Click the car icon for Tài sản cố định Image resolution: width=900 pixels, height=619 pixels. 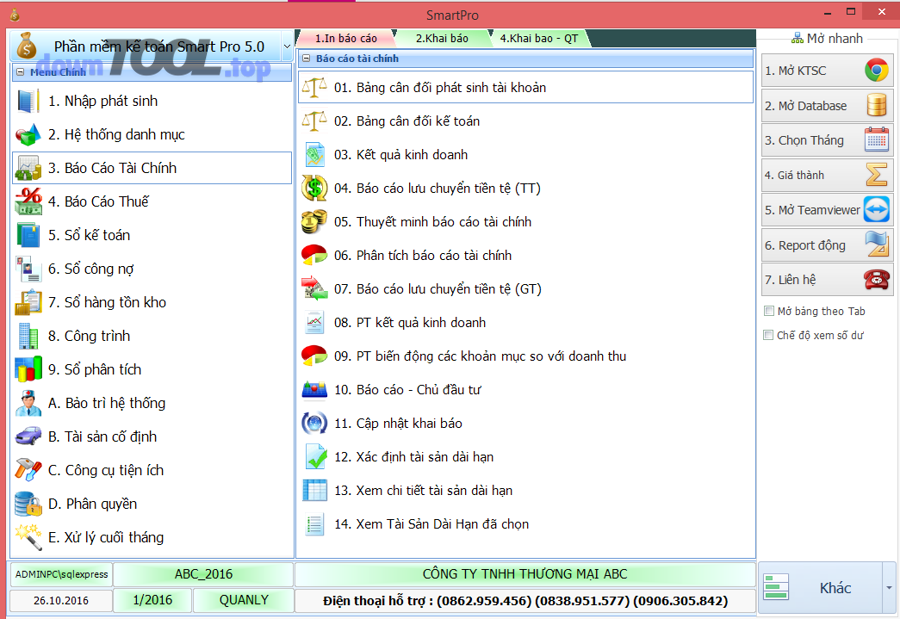coord(28,437)
